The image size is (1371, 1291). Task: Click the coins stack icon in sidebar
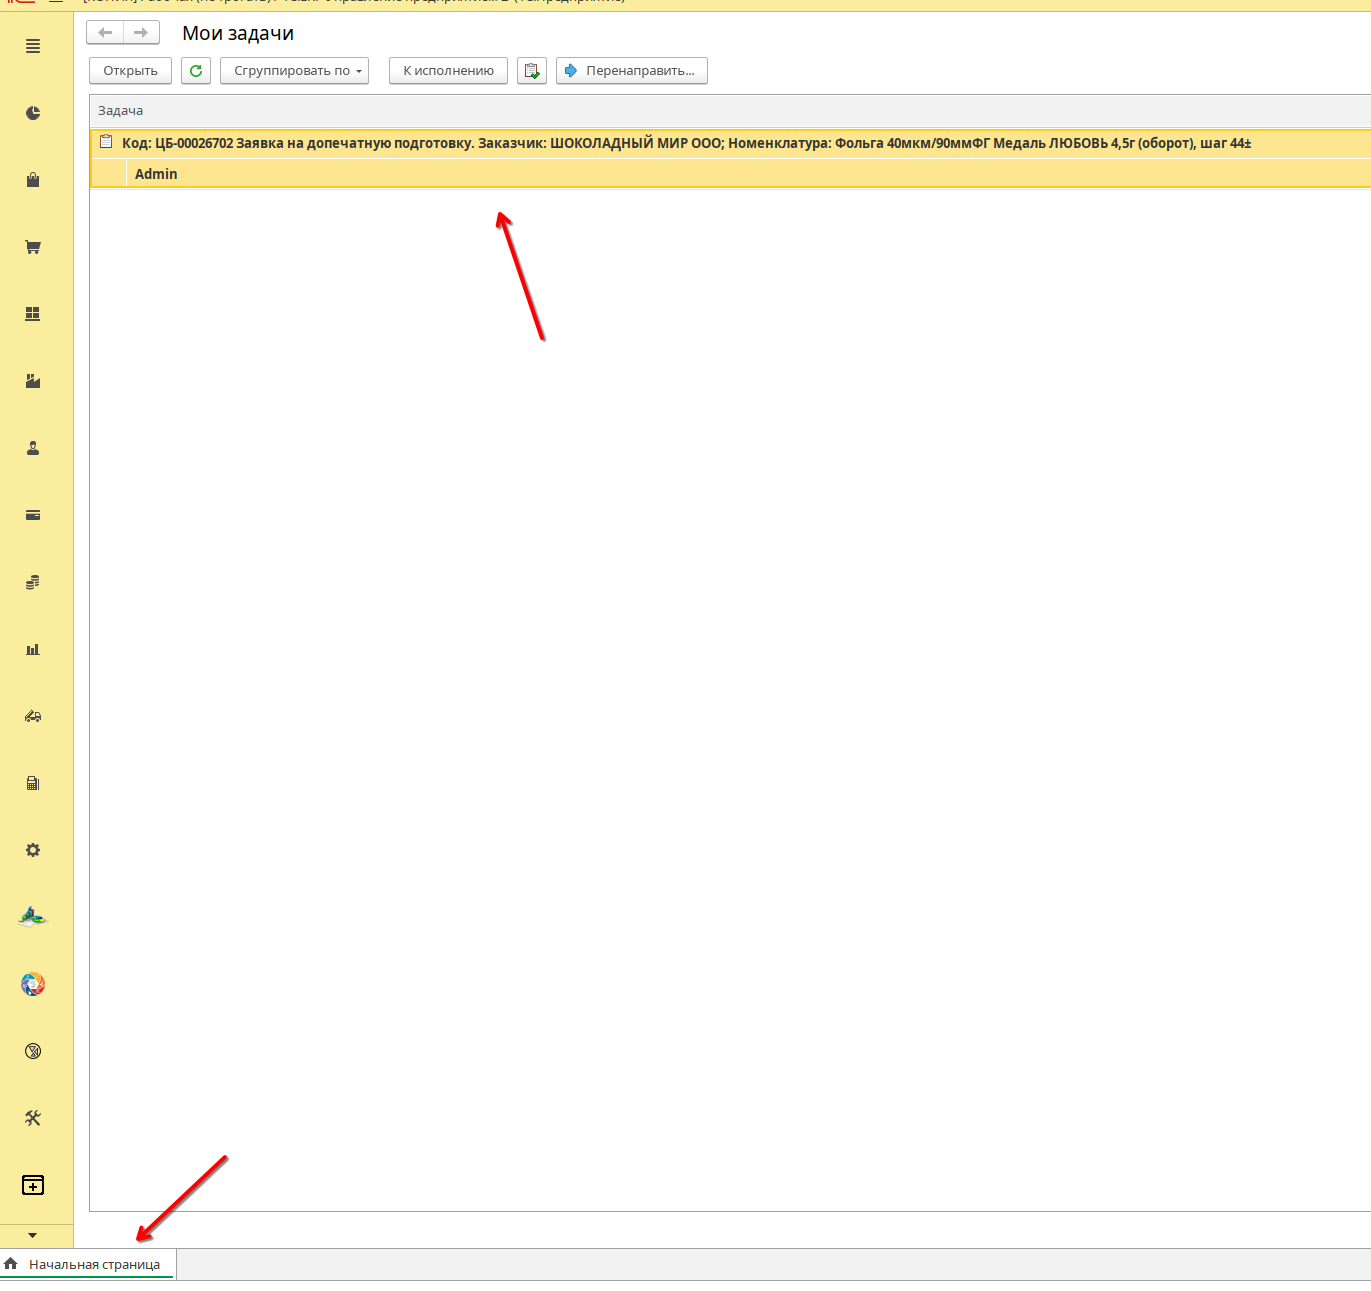coord(33,582)
